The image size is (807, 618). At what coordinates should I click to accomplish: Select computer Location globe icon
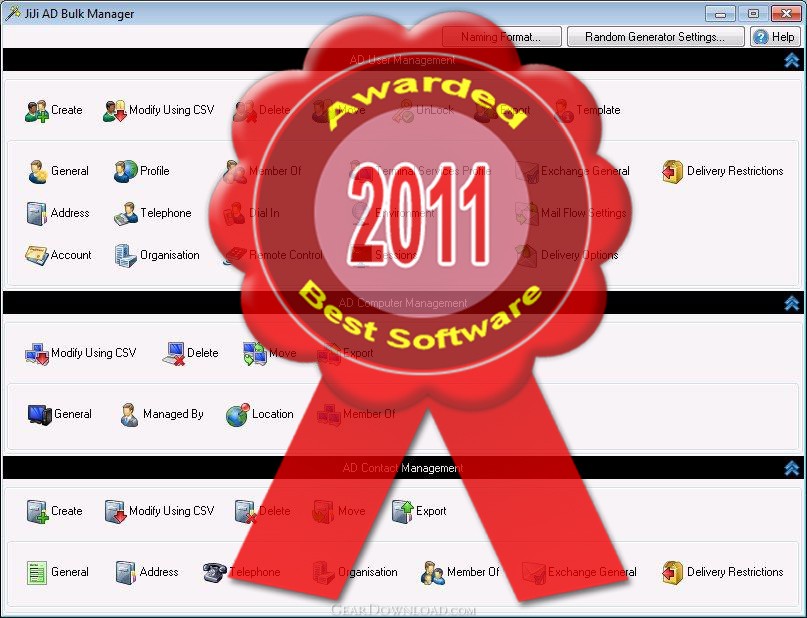click(237, 415)
